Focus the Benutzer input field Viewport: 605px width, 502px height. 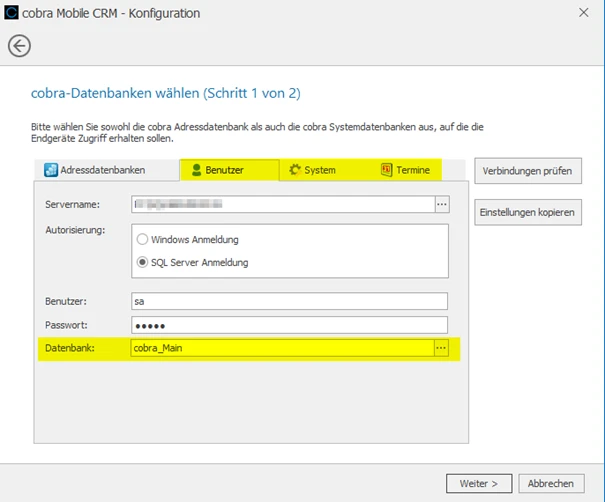(x=289, y=301)
